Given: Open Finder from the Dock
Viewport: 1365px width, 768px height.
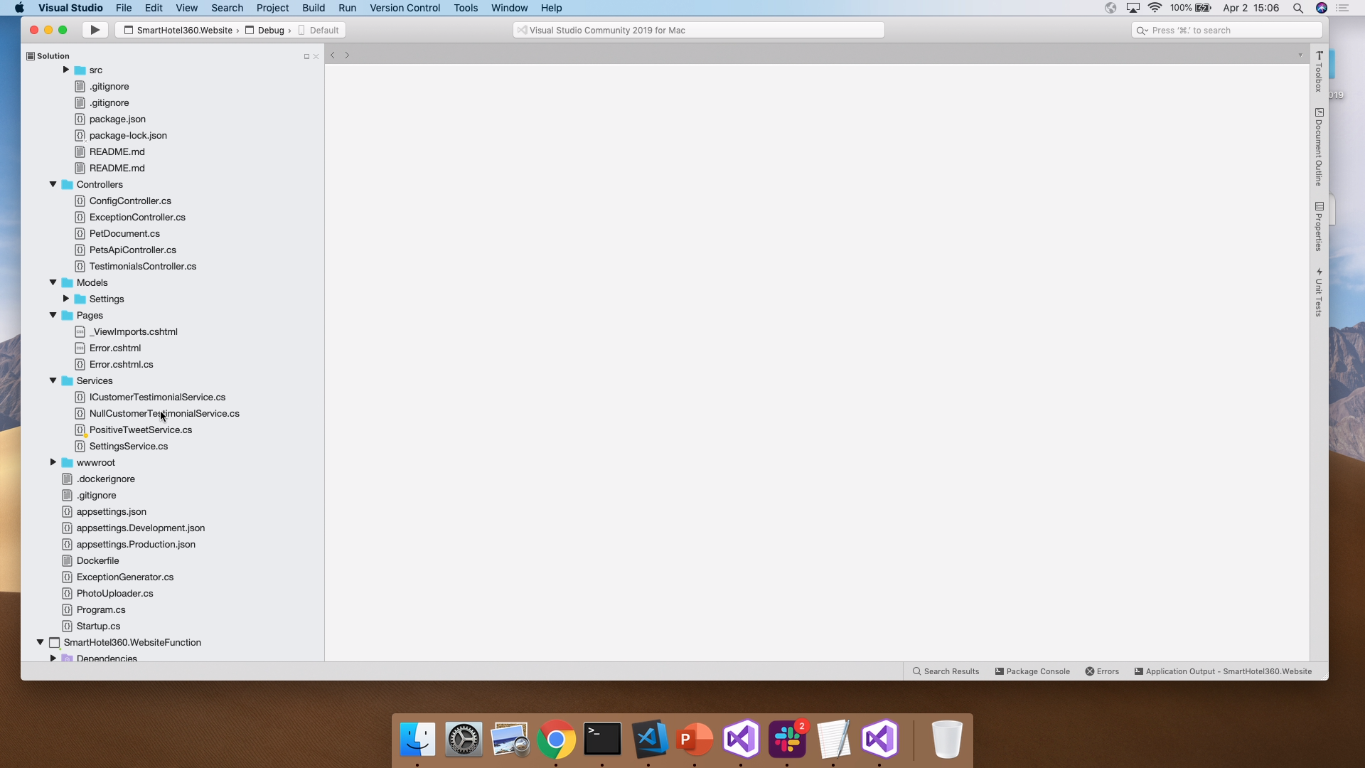Looking at the screenshot, I should pyautogui.click(x=418, y=740).
